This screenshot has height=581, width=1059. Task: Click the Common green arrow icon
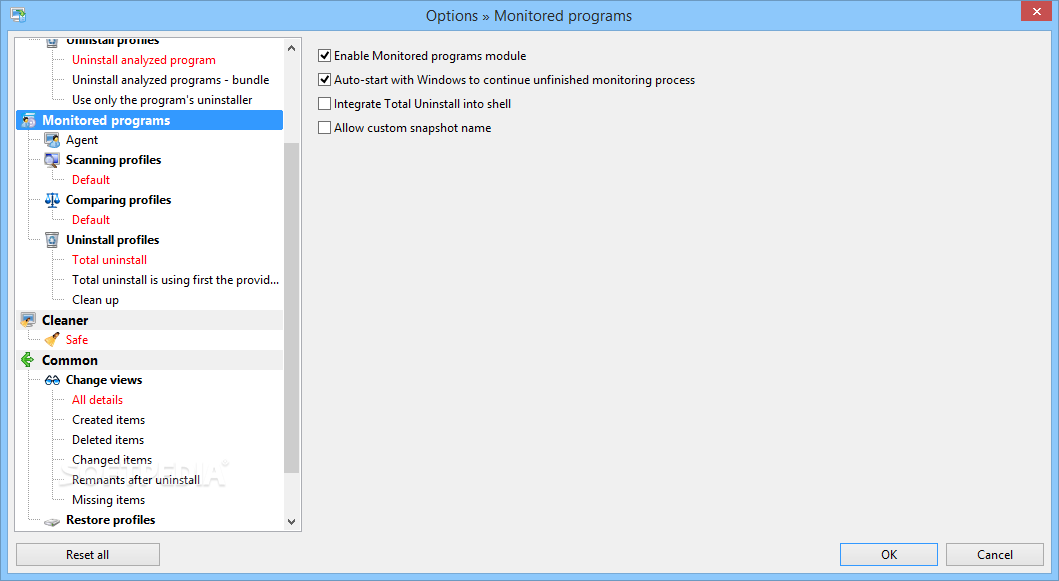tap(28, 360)
